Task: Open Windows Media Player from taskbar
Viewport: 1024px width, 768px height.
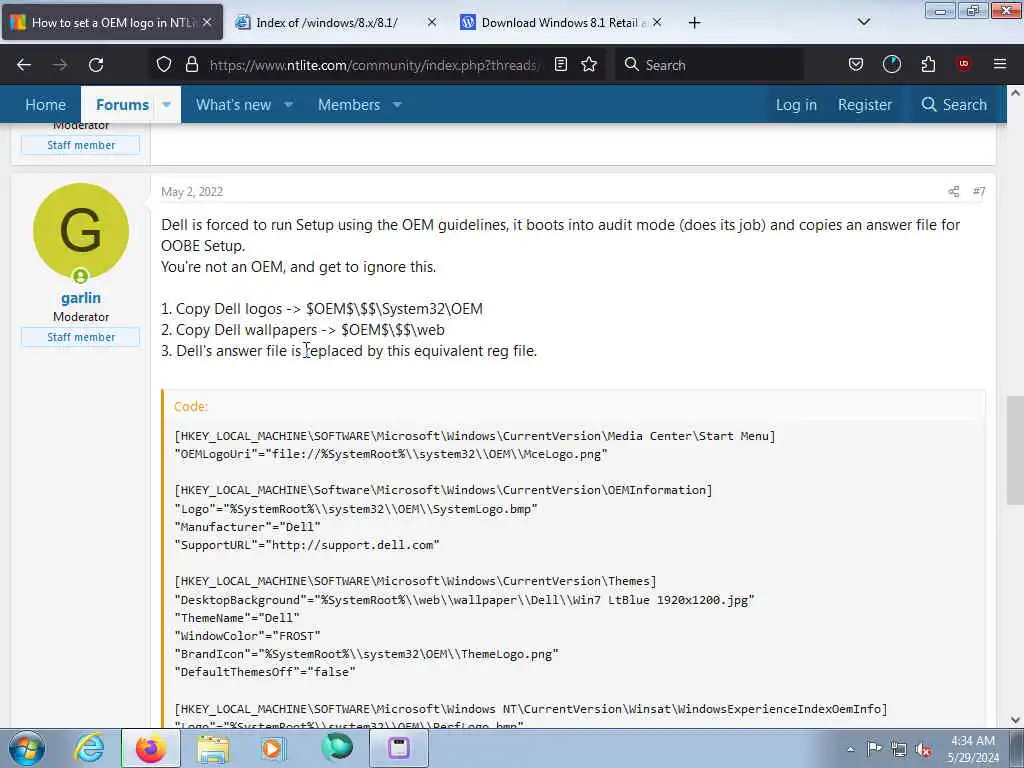Action: (x=273, y=748)
